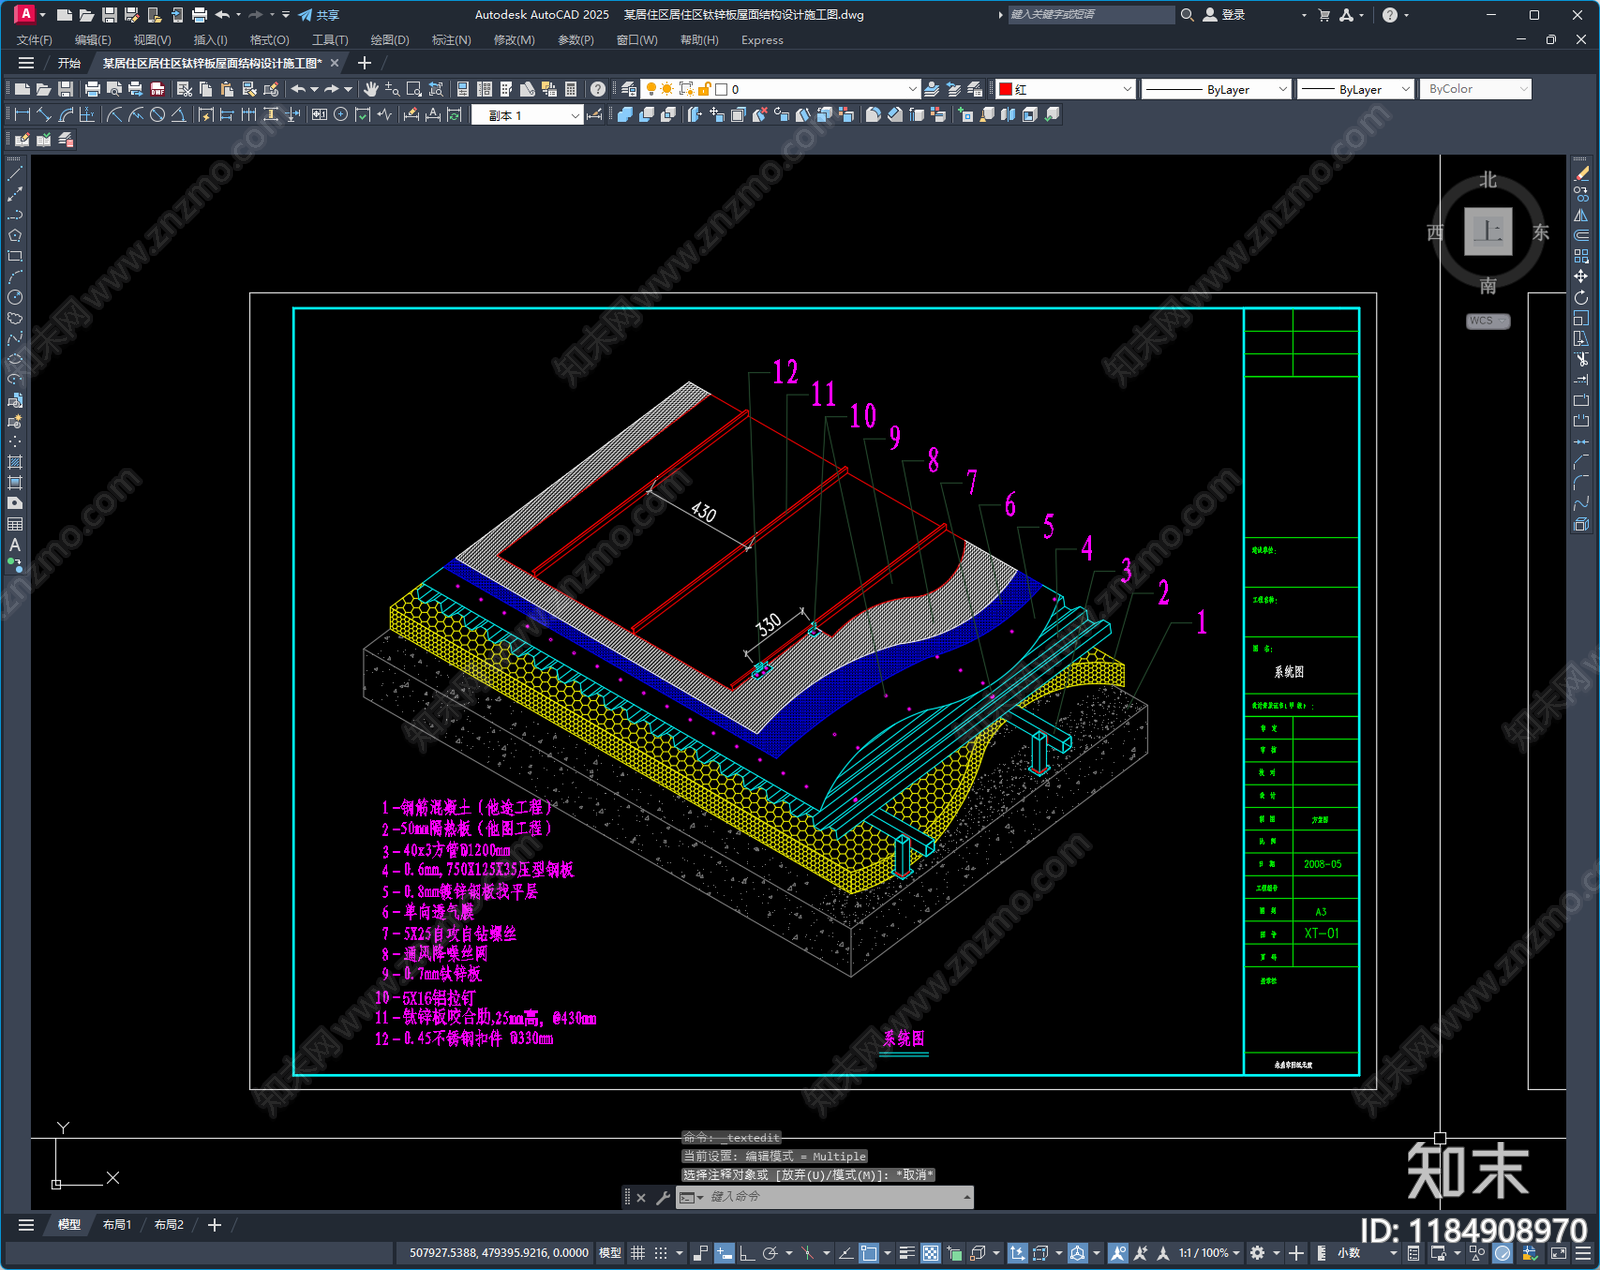Click the Linear dimension tool icon
The image size is (1600, 1270).
[22, 115]
